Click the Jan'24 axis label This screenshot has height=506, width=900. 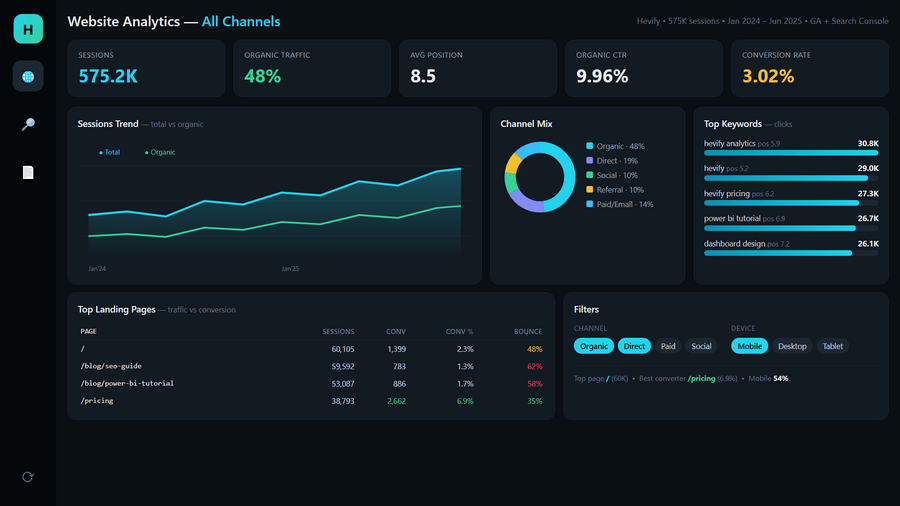coord(97,268)
